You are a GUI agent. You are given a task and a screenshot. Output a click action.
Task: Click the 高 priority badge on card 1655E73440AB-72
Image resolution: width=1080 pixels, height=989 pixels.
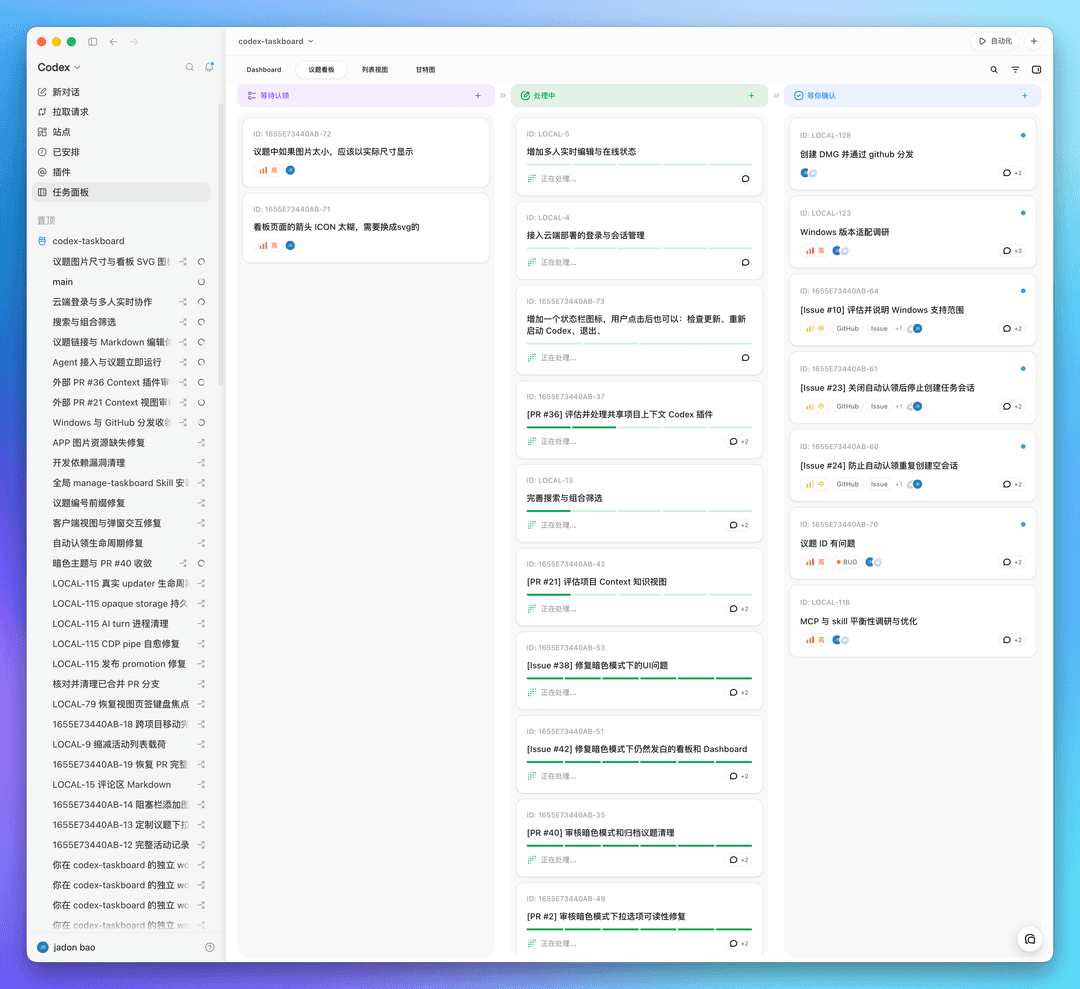(268, 170)
